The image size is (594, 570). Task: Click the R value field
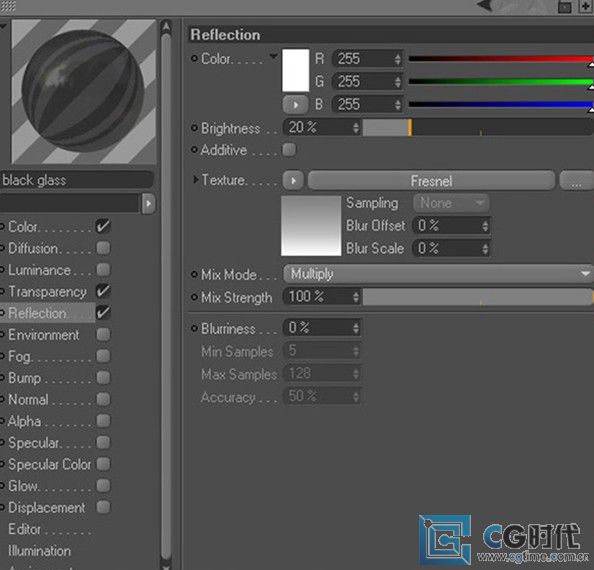pyautogui.click(x=367, y=59)
